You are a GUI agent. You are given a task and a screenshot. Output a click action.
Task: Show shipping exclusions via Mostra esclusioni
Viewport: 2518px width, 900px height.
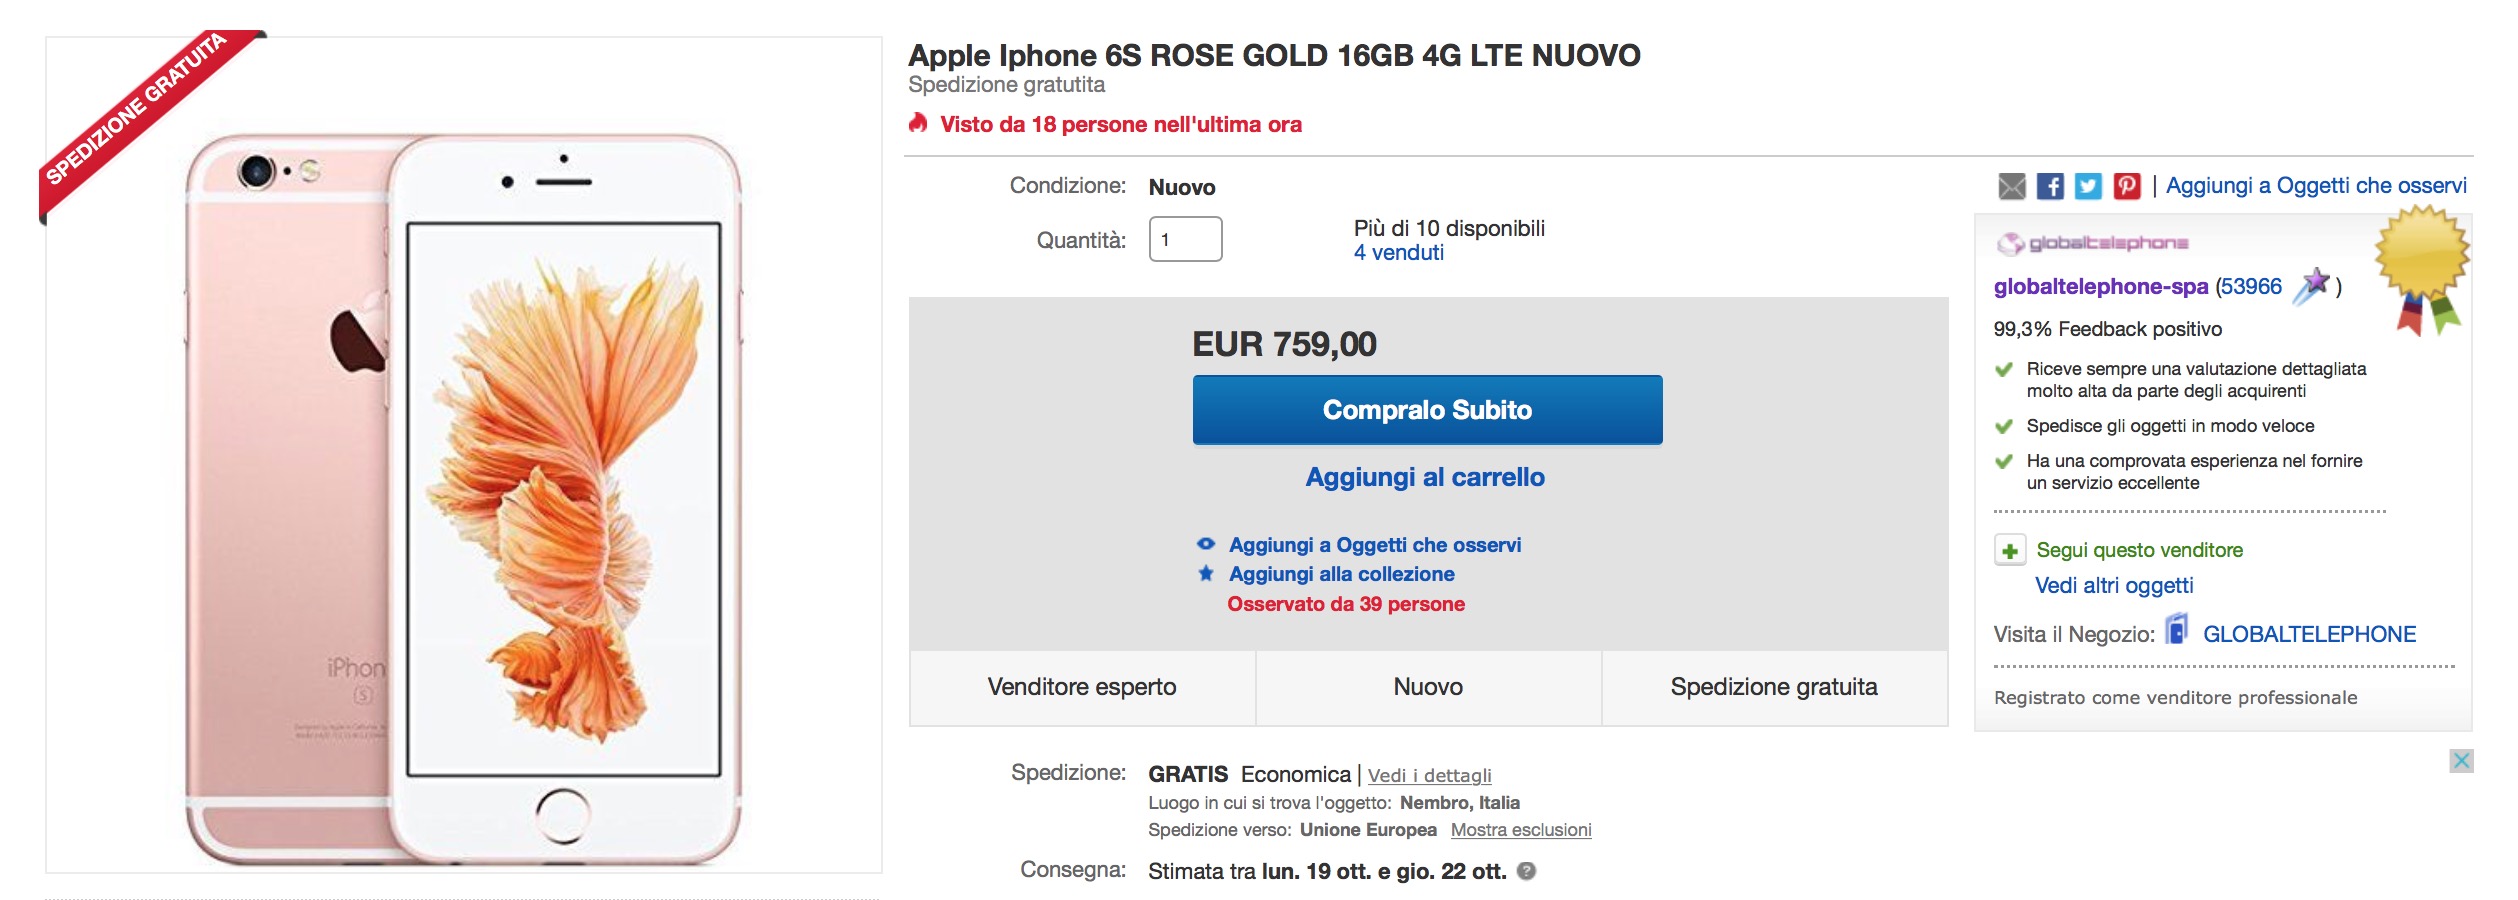(x=1520, y=830)
